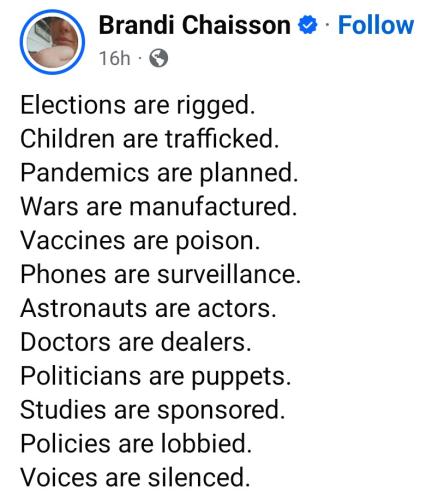This screenshot has height=500, width=432.
Task: Click the line 'Wars are manufactured.'
Action: click(x=159, y=207)
